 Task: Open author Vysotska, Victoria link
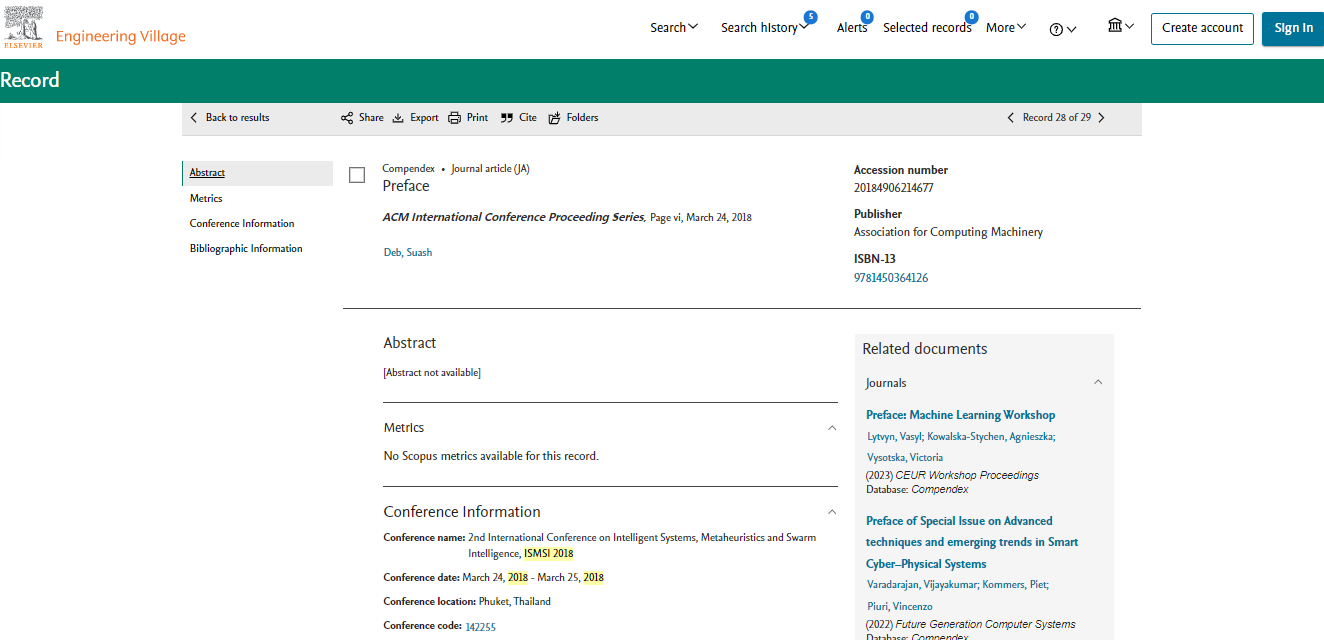pyautogui.click(x=905, y=457)
